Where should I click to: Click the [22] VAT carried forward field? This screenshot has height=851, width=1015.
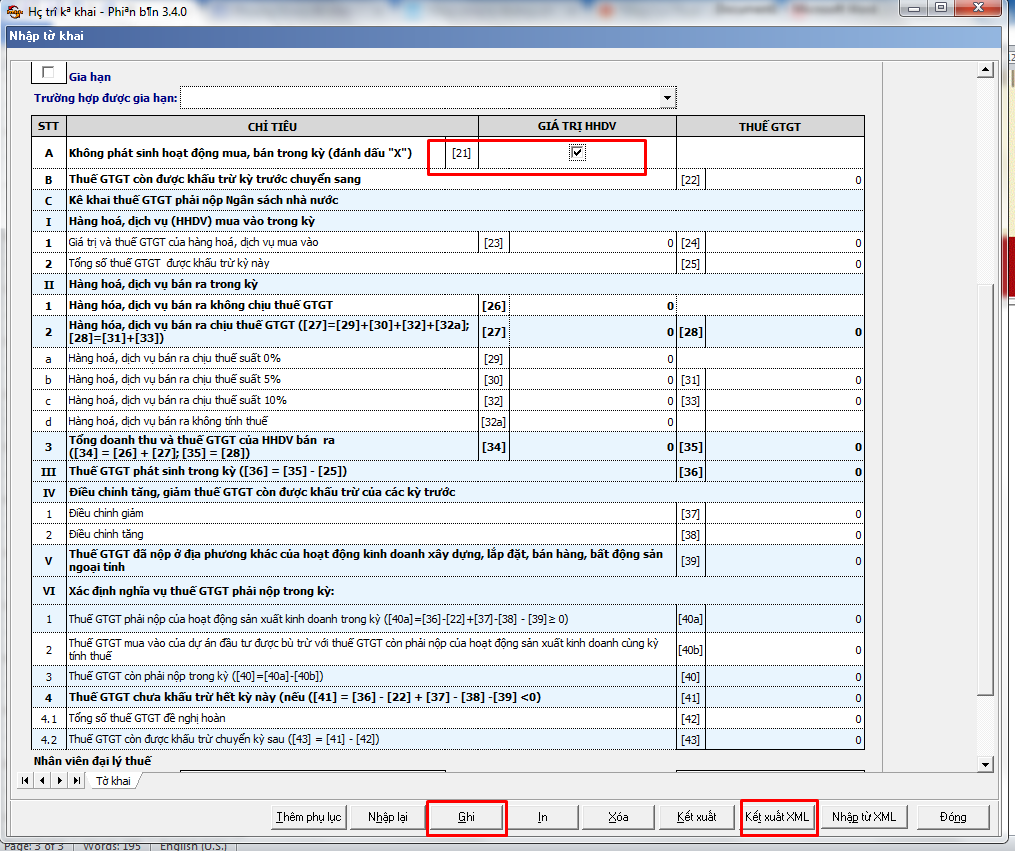[784, 180]
